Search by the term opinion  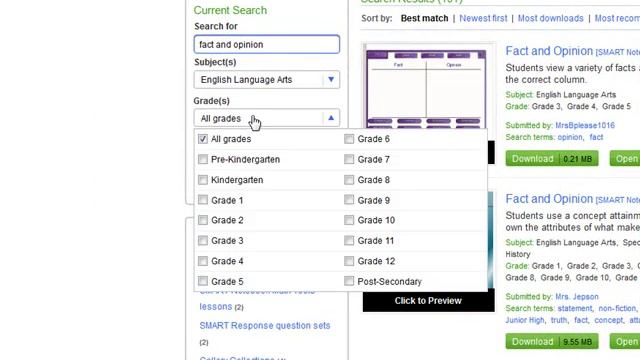(570, 137)
